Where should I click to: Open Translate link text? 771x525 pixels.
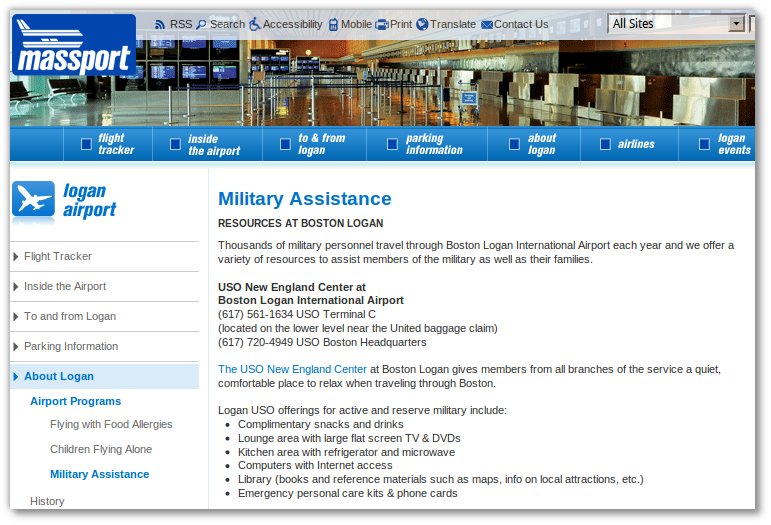453,24
